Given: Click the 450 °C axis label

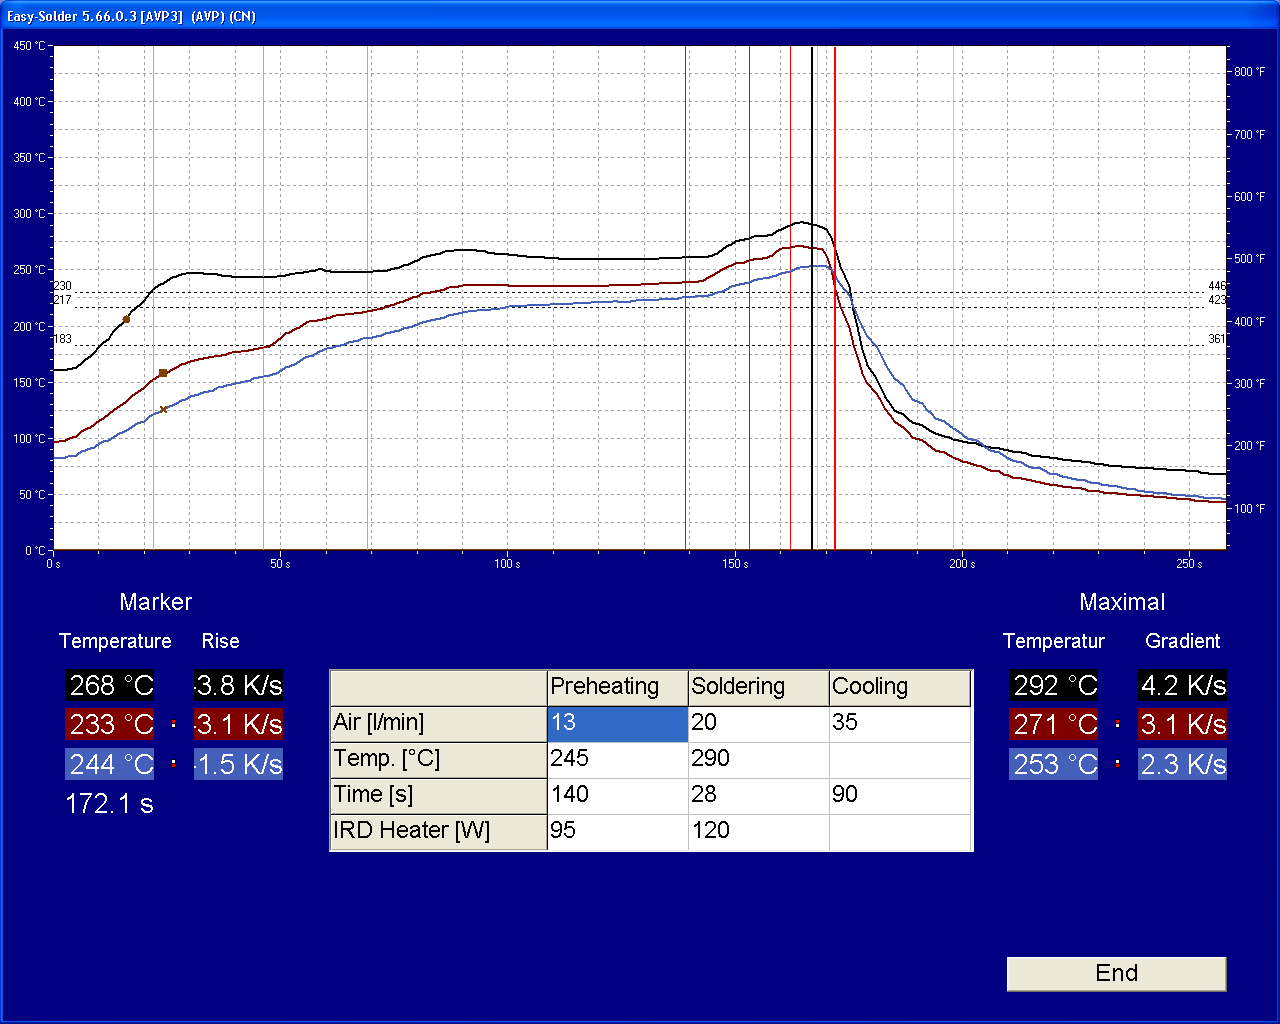Looking at the screenshot, I should (28, 46).
